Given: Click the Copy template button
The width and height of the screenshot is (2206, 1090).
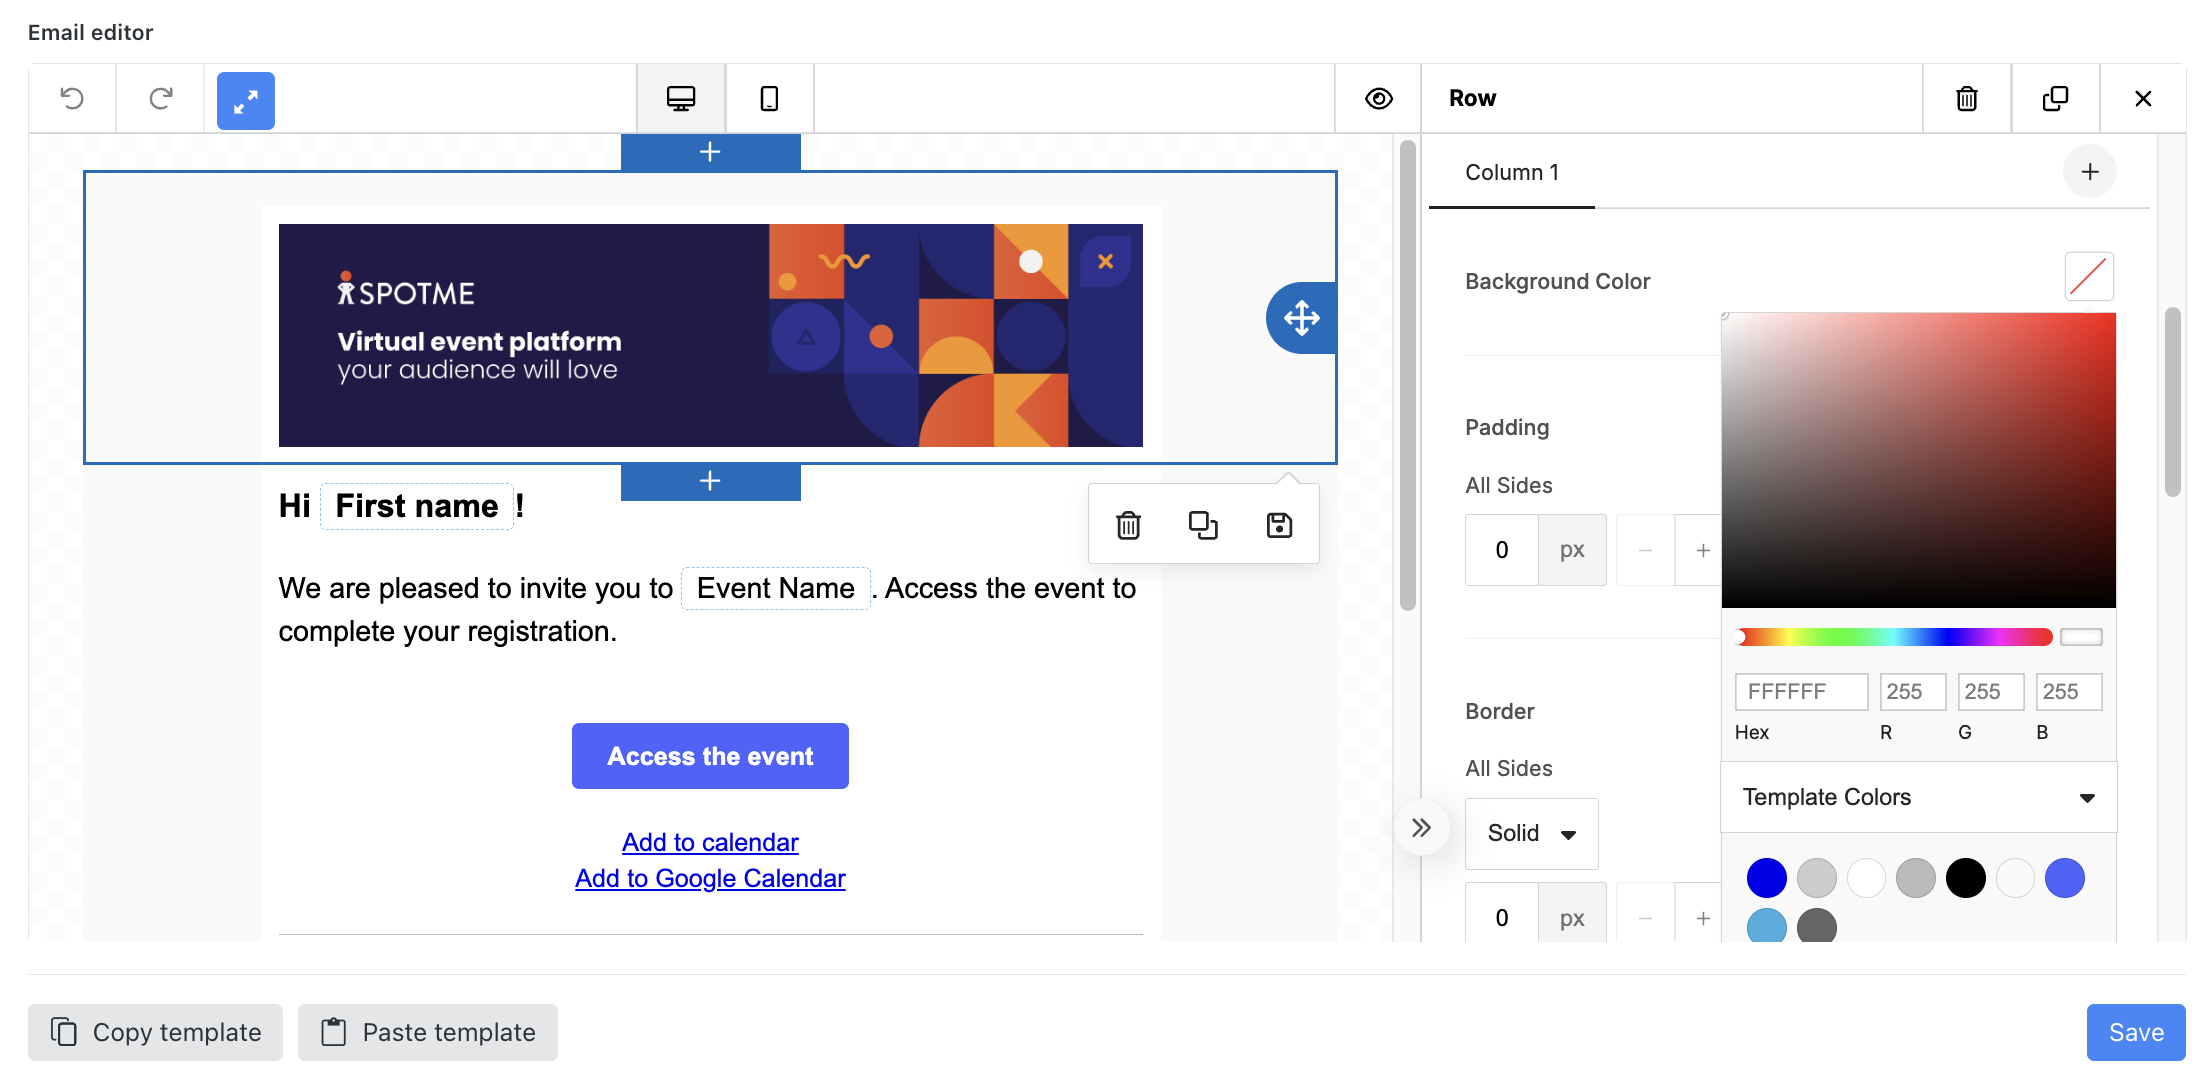Looking at the screenshot, I should (155, 1032).
